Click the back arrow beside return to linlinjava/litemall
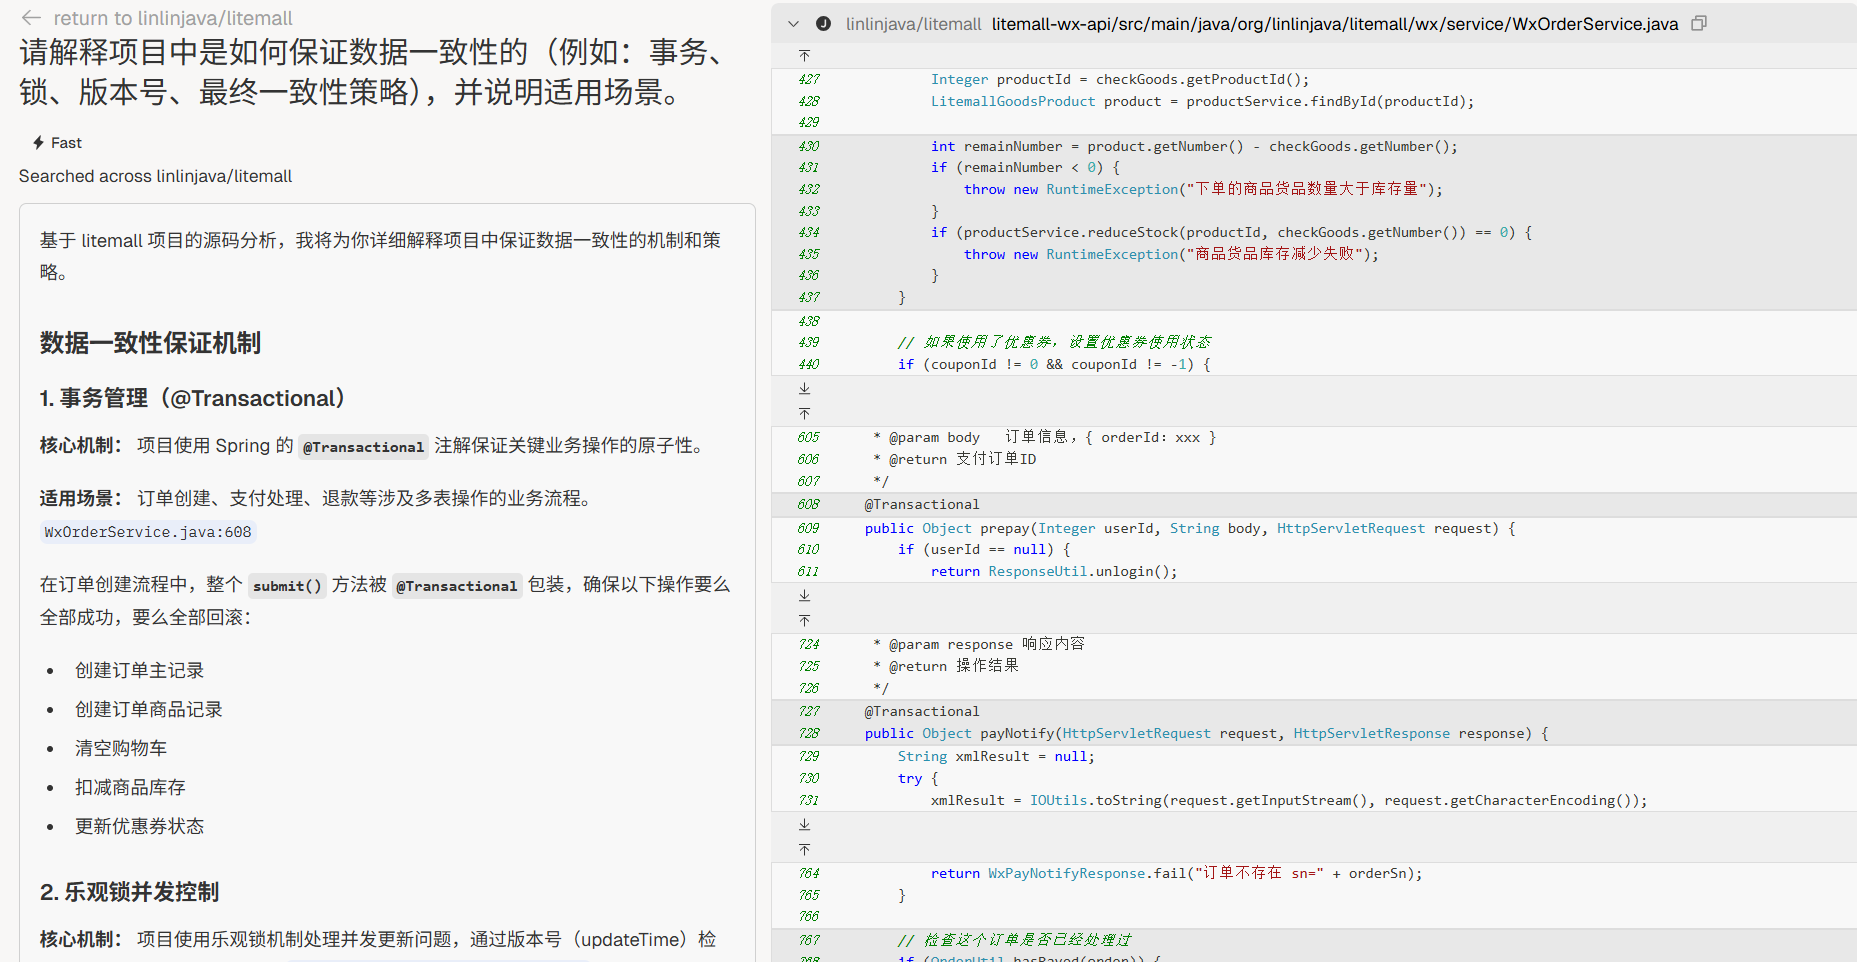The height and width of the screenshot is (962, 1857). [31, 18]
